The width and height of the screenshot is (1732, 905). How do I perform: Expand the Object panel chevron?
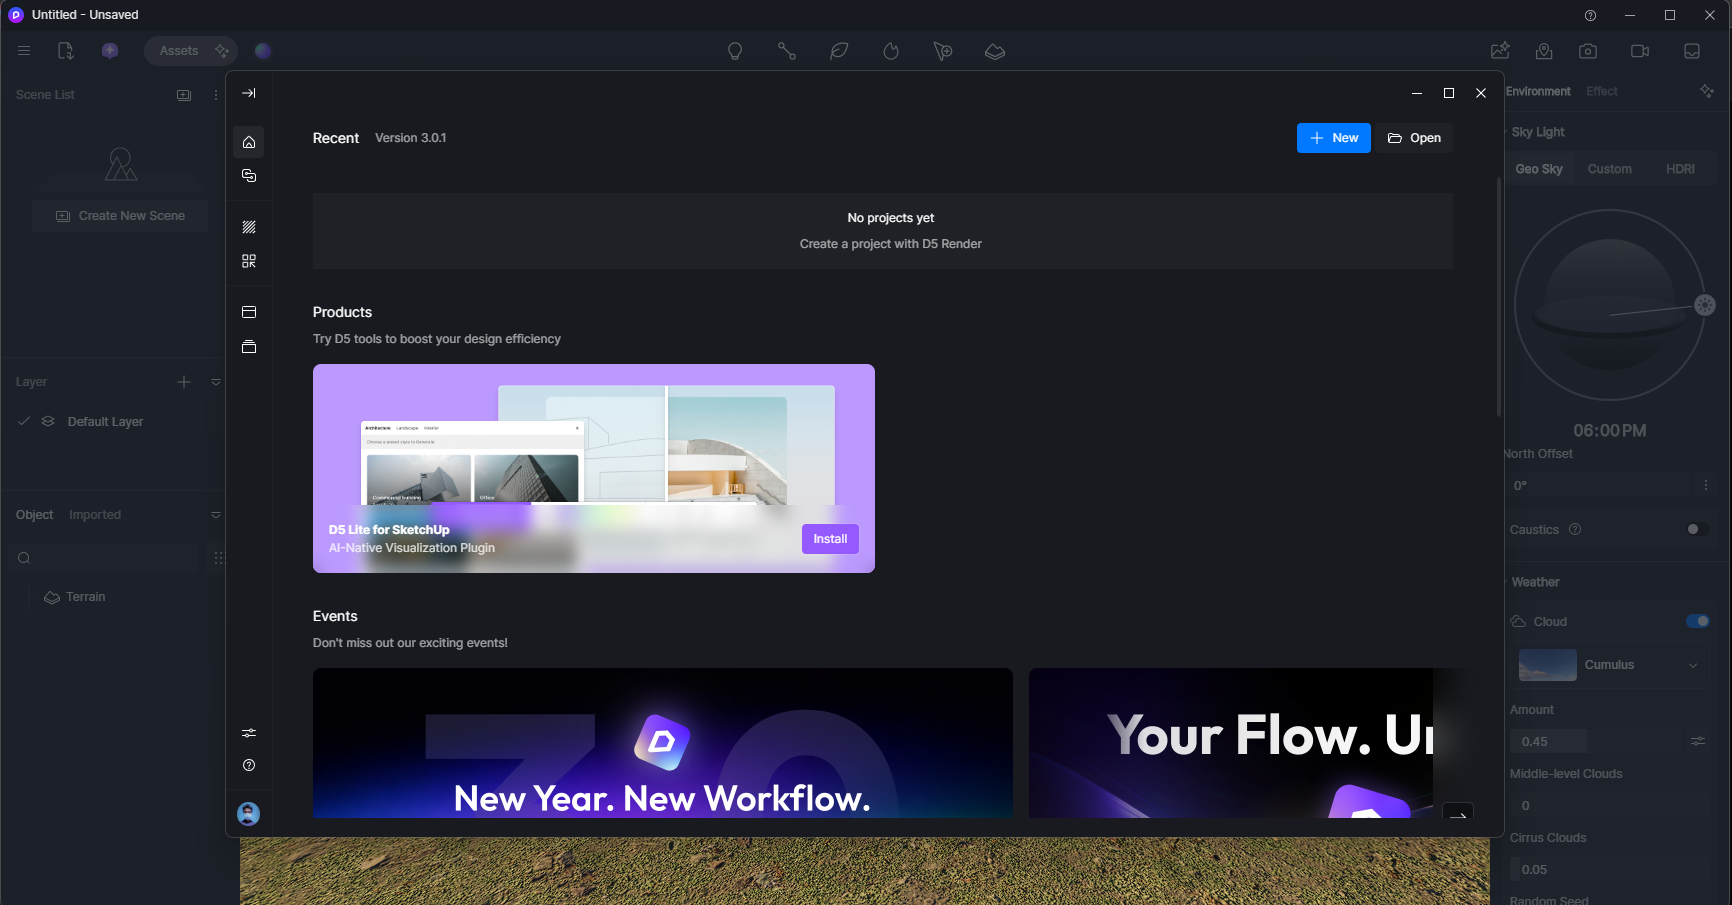(216, 515)
